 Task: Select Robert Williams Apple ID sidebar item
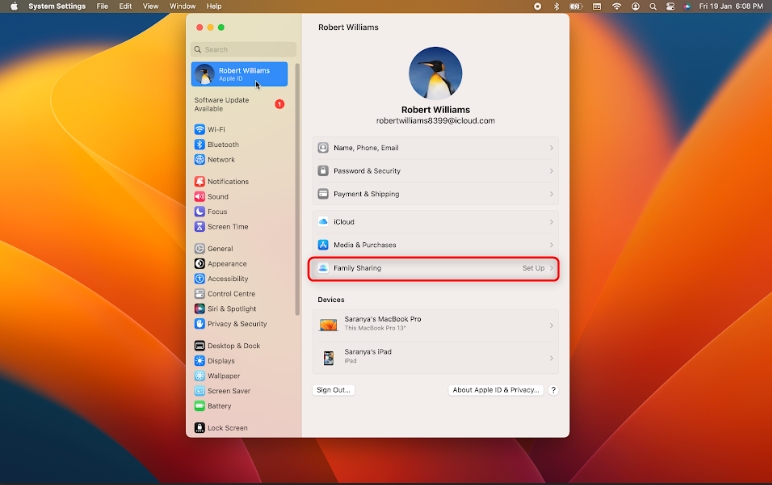239,74
